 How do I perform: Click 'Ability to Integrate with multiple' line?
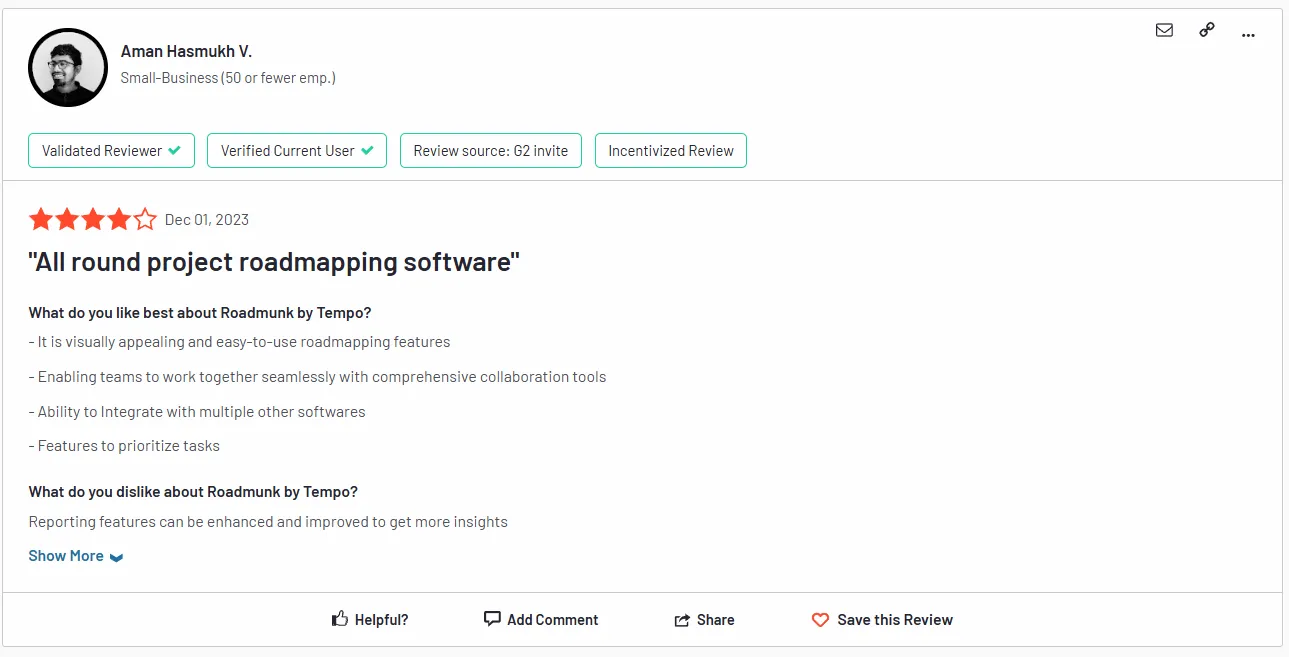[197, 412]
